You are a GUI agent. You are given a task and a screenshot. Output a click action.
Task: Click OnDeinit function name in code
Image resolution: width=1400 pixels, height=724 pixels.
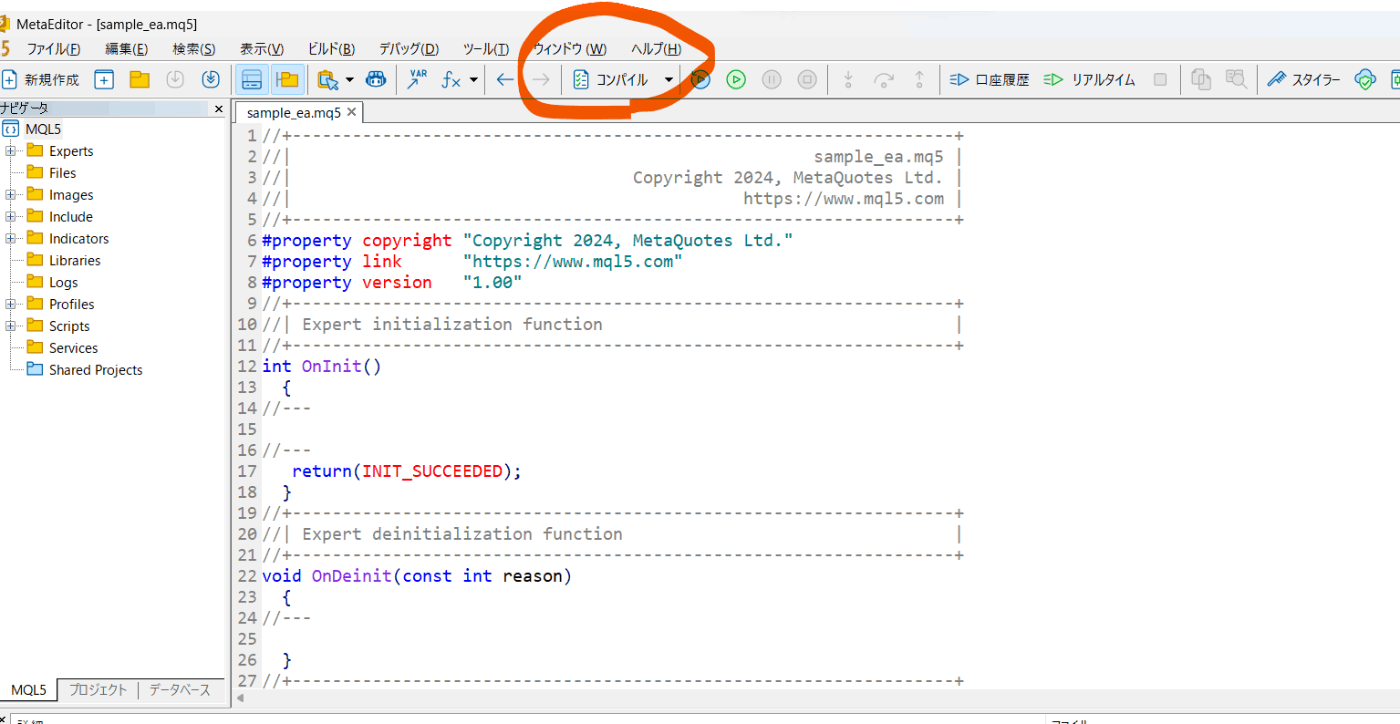click(x=351, y=576)
